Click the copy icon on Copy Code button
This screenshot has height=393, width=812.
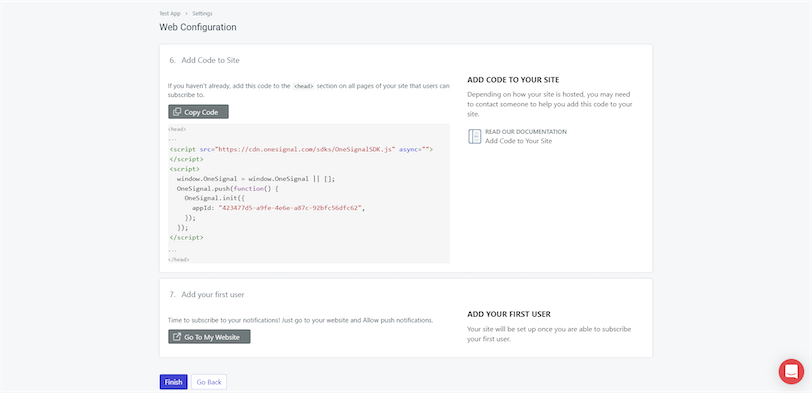tap(177, 112)
